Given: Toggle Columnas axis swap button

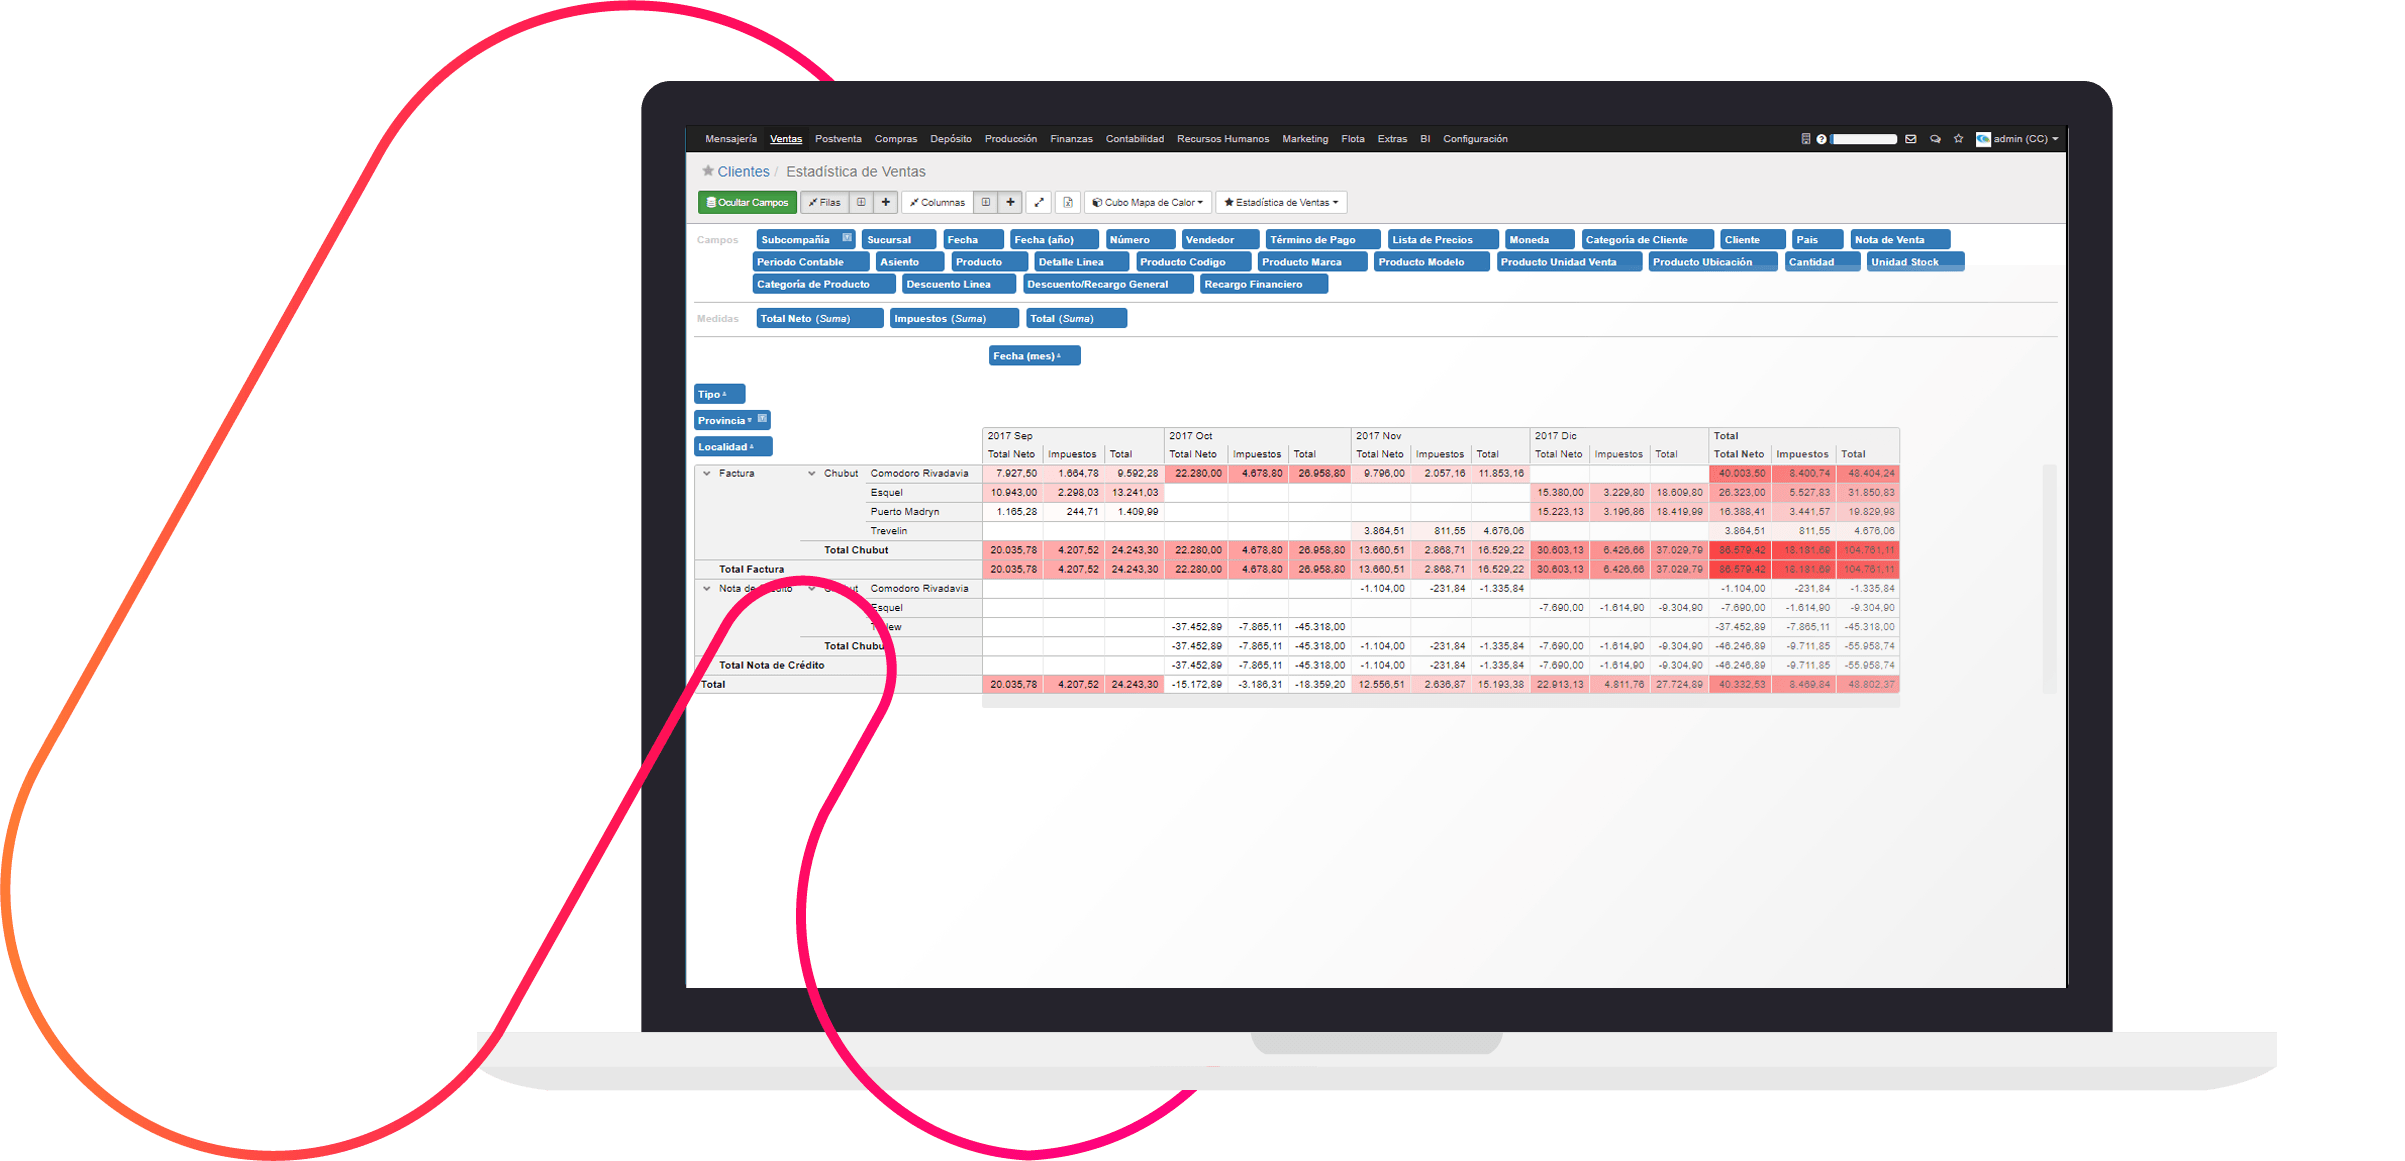Looking at the screenshot, I should [938, 202].
